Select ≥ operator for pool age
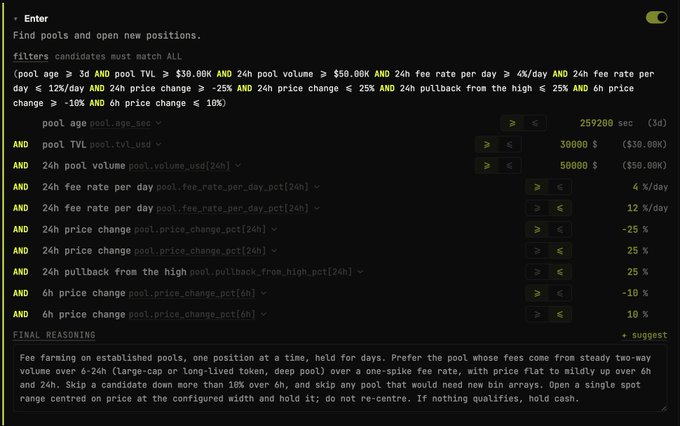Image resolution: width=680 pixels, height=426 pixels. tap(512, 123)
